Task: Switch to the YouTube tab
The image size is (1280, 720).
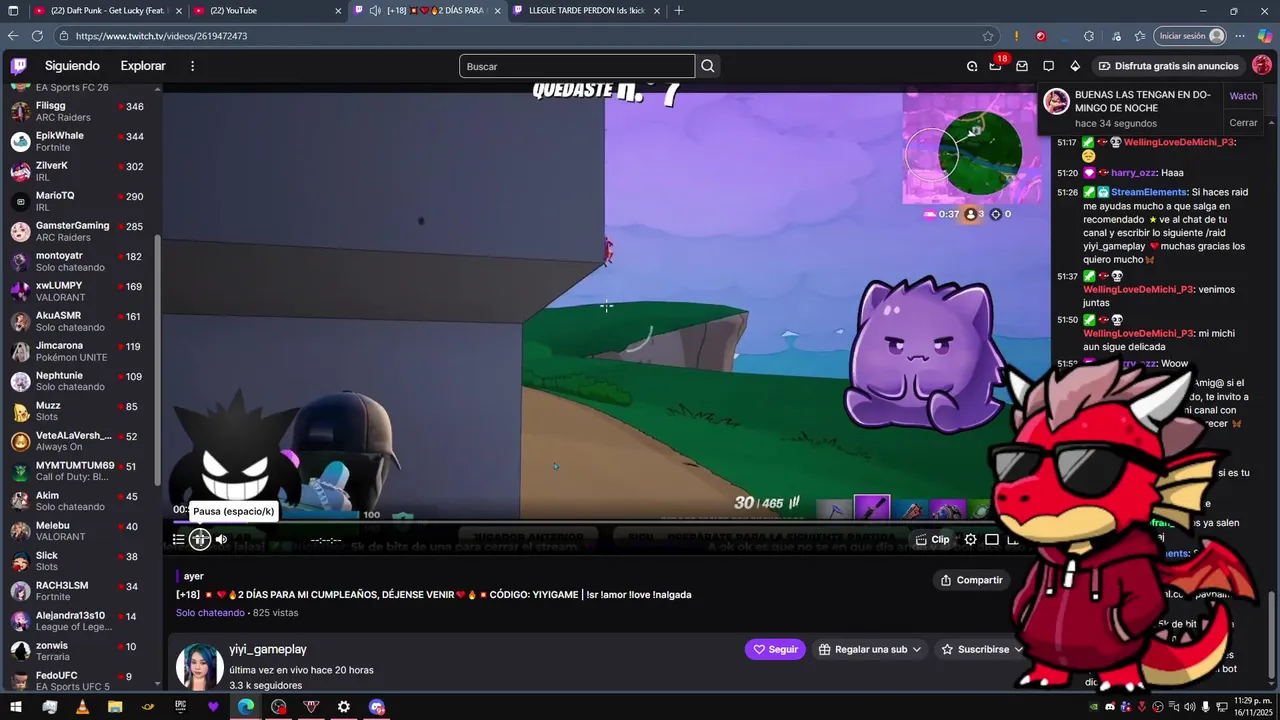Action: (266, 11)
